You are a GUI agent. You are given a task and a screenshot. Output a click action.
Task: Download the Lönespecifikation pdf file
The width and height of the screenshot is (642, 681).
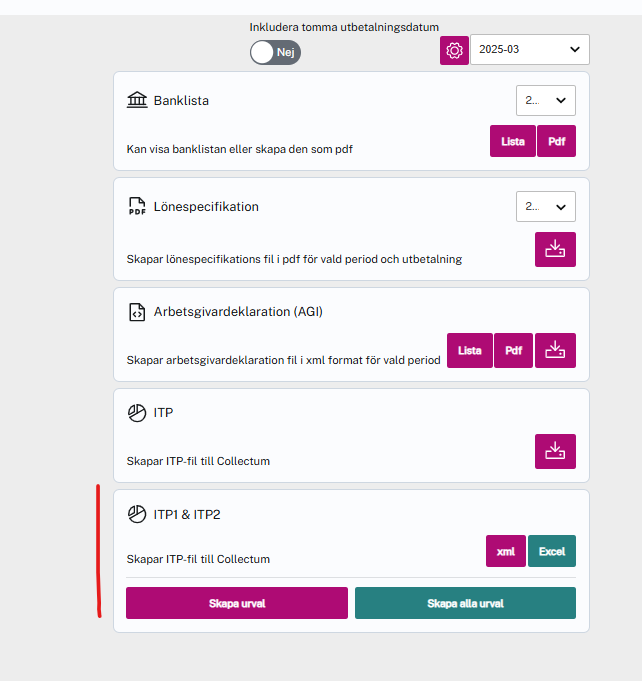tap(555, 249)
